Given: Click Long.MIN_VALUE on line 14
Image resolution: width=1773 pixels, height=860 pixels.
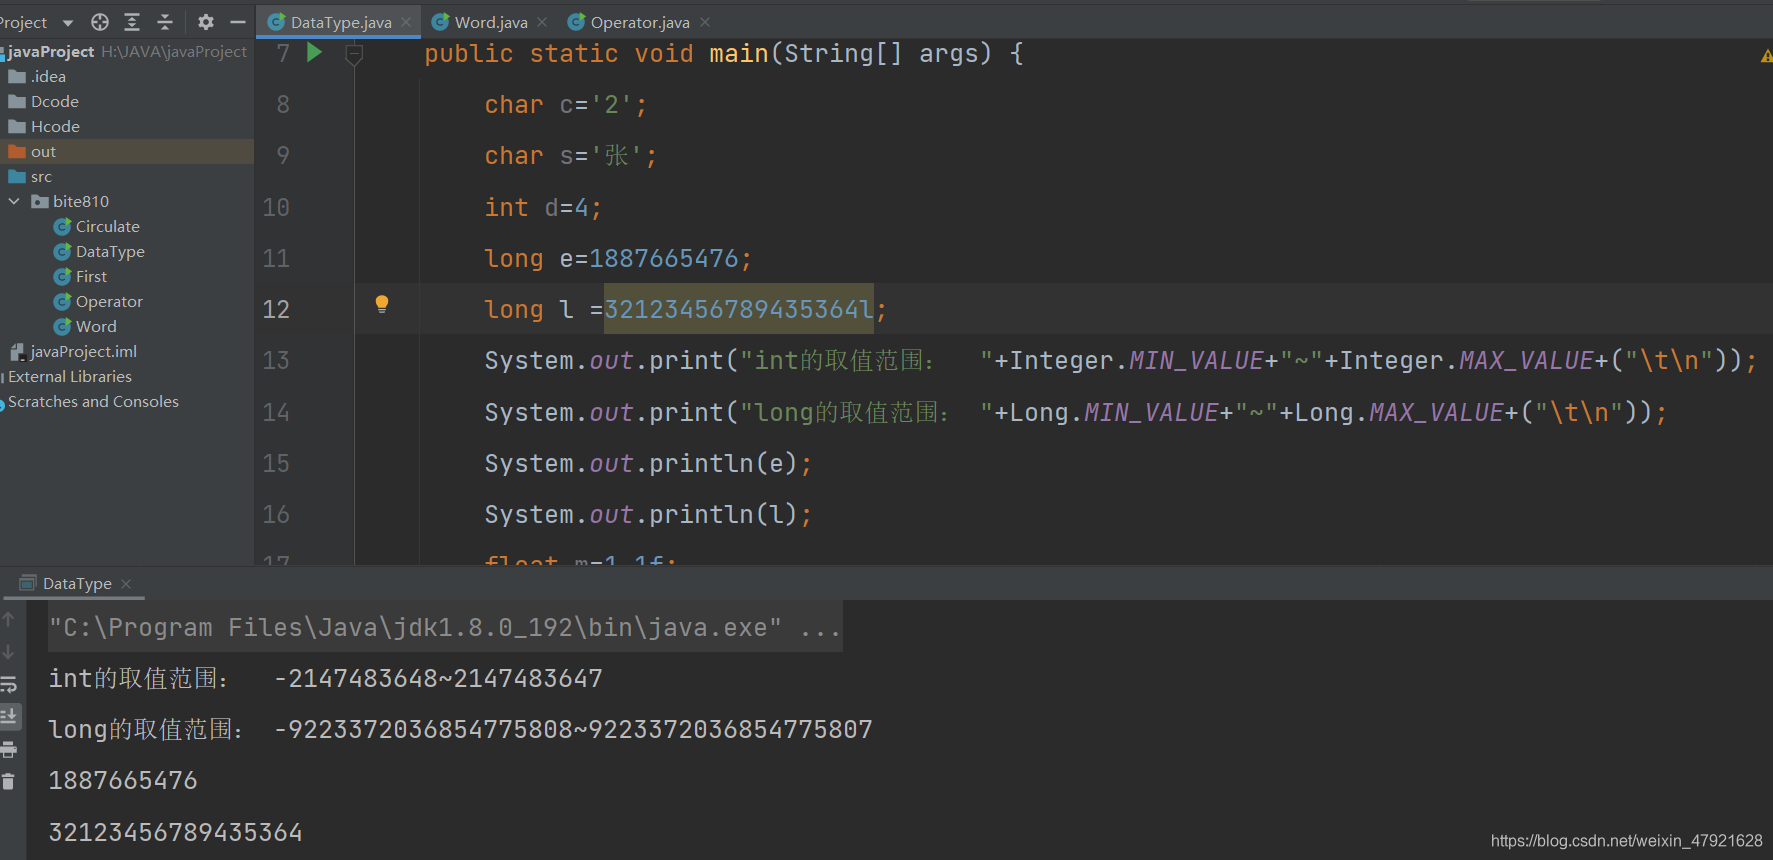Looking at the screenshot, I should (x=1114, y=413).
